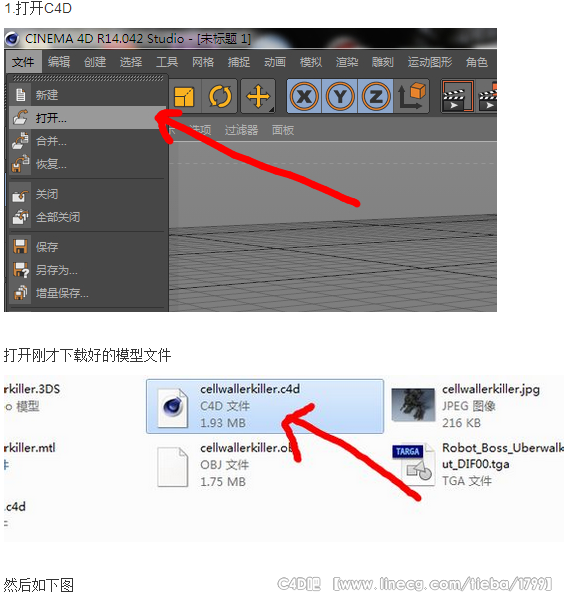Select the Rotate tool in the toolbar

pos(220,96)
